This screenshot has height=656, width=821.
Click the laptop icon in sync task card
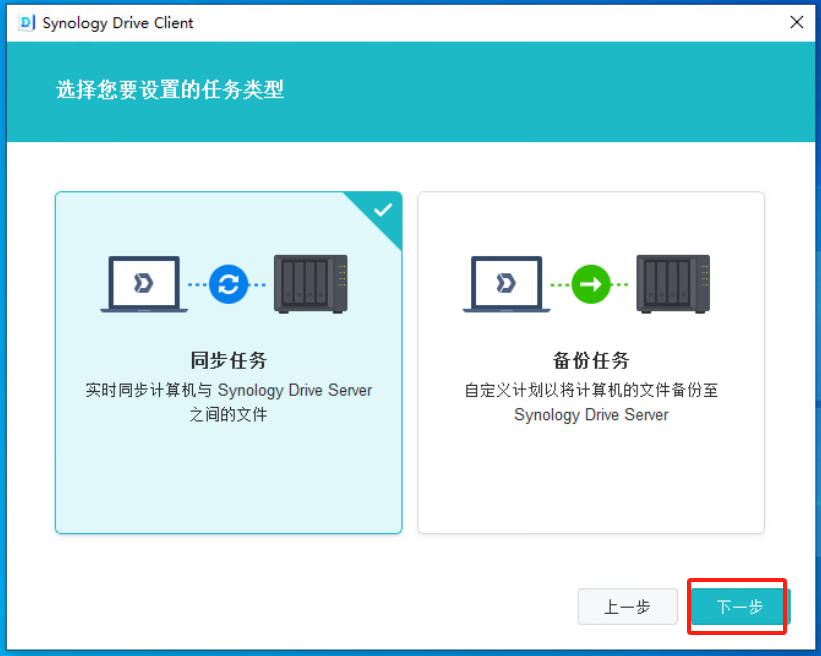point(144,284)
